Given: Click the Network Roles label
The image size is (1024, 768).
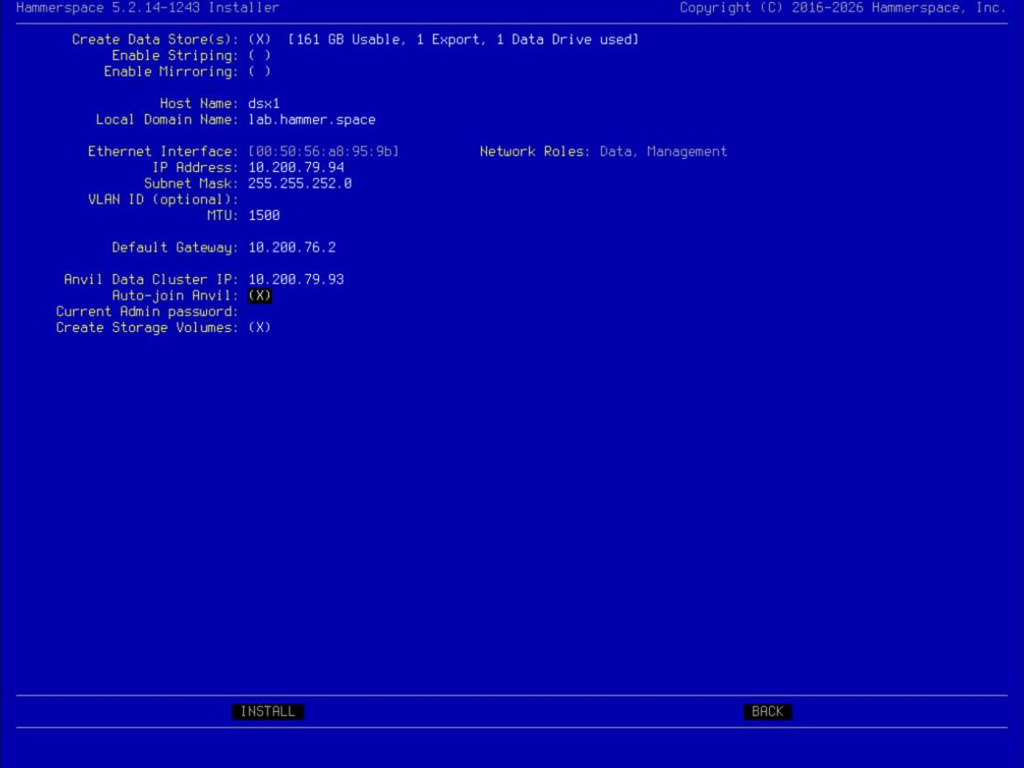Looking at the screenshot, I should (x=535, y=152).
